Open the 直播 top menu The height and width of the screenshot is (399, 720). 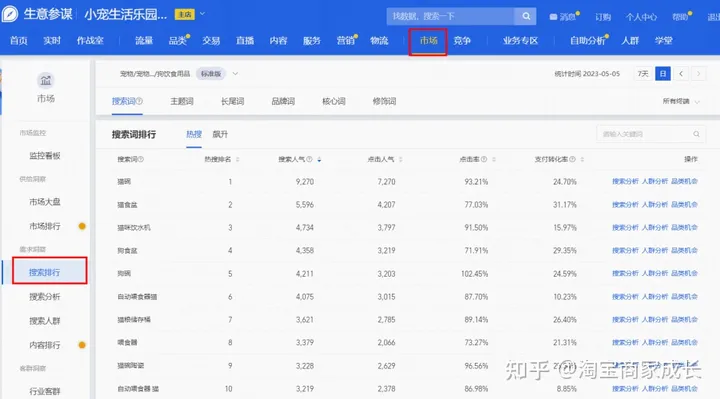point(245,40)
